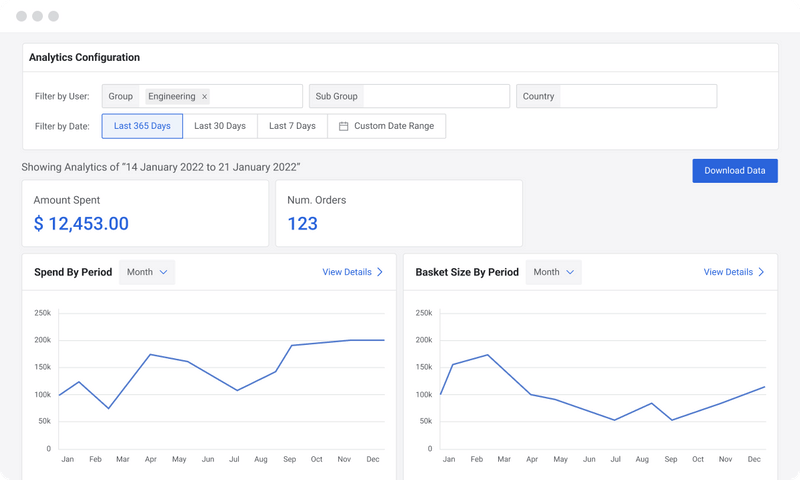The height and width of the screenshot is (480, 800).
Task: Select the Last 7 Days date filter
Action: coord(292,127)
